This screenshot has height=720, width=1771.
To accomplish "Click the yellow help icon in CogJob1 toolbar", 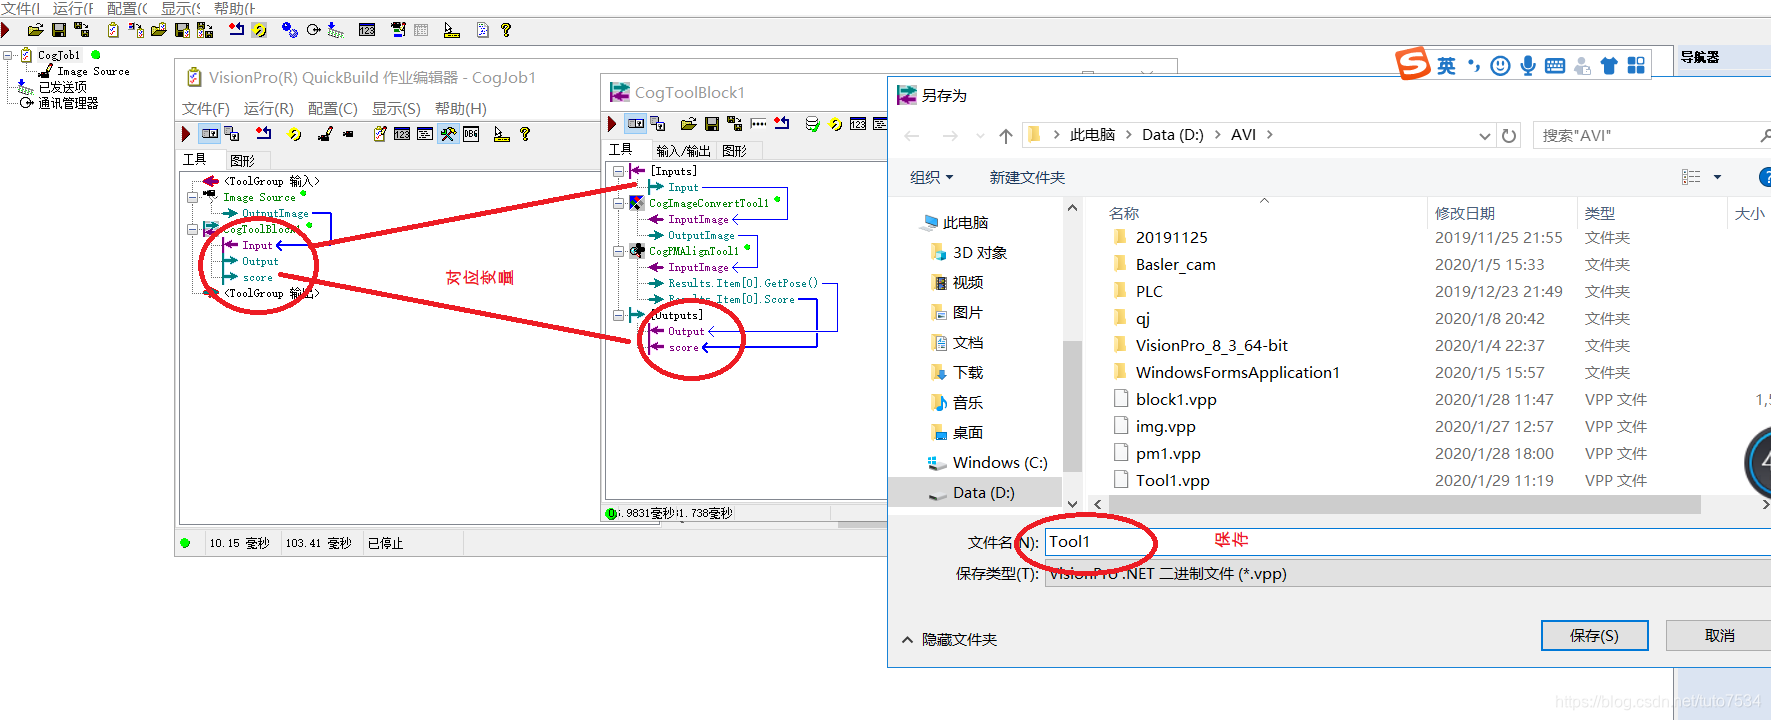I will coord(525,134).
